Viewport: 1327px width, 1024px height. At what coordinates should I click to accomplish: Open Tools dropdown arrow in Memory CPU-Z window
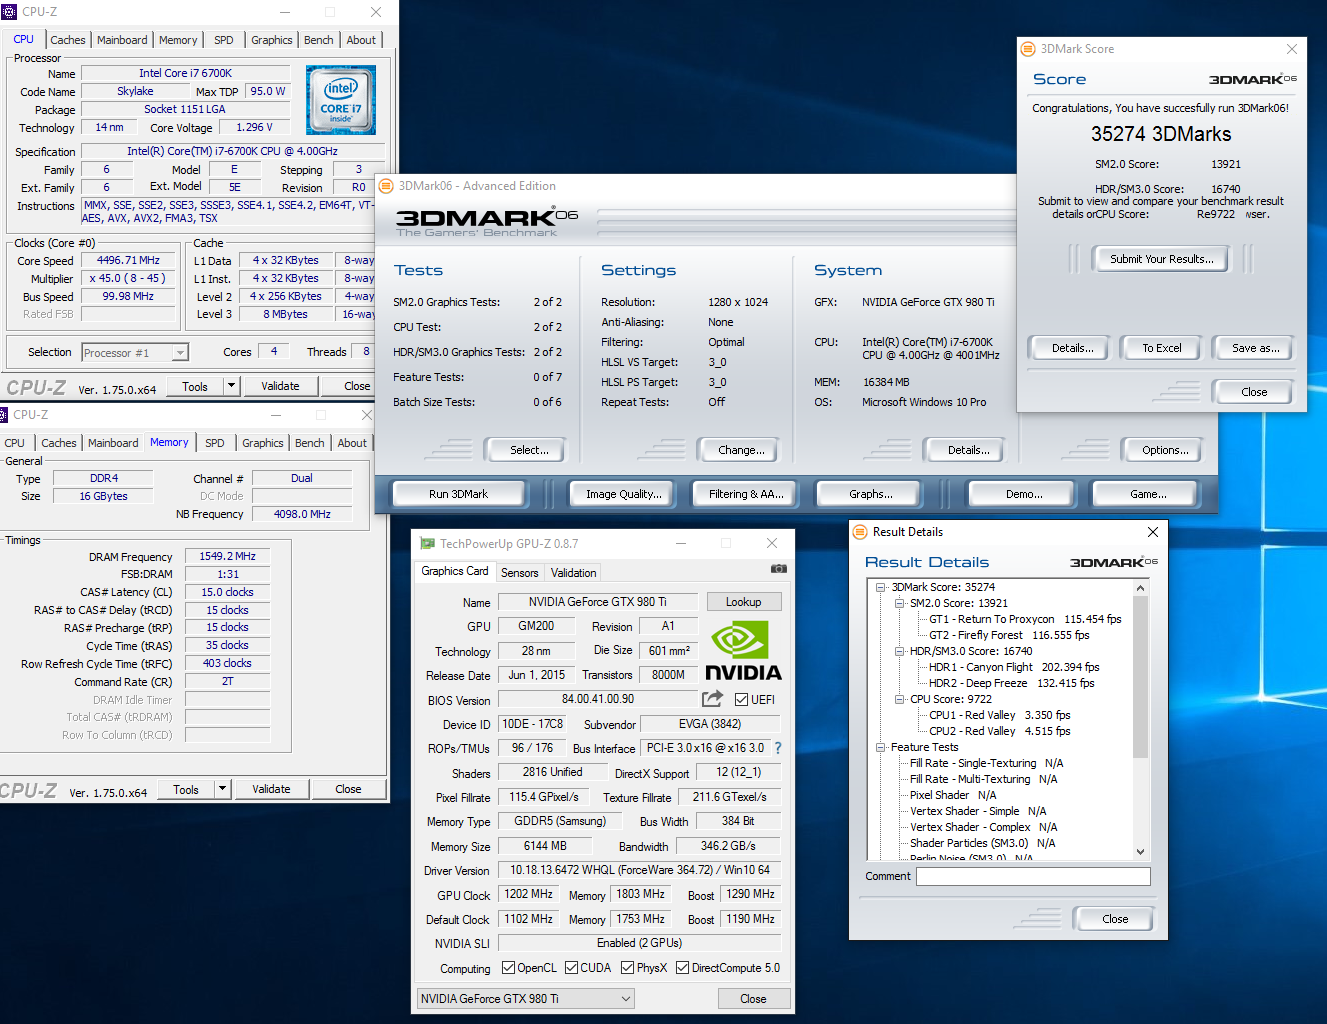point(222,789)
